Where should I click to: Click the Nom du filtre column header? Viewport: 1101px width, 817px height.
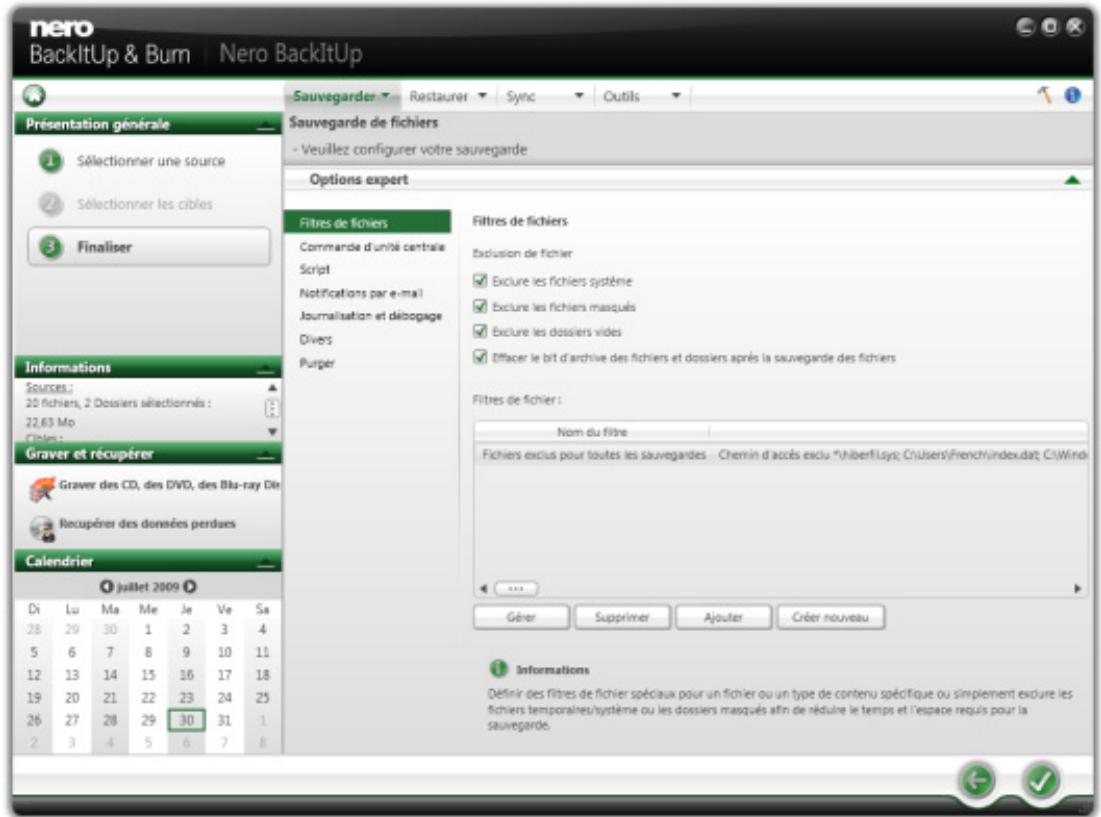pos(592,432)
